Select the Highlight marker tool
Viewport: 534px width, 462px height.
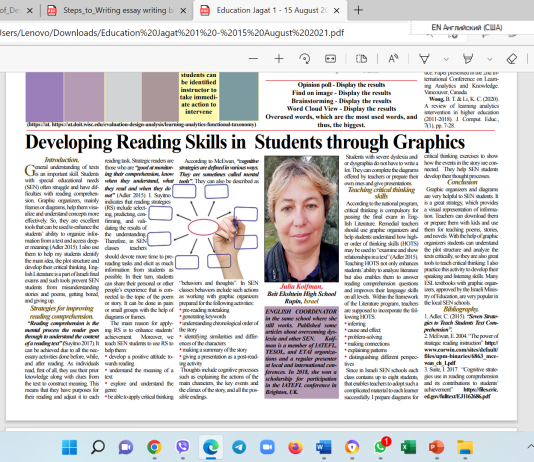(468, 59)
